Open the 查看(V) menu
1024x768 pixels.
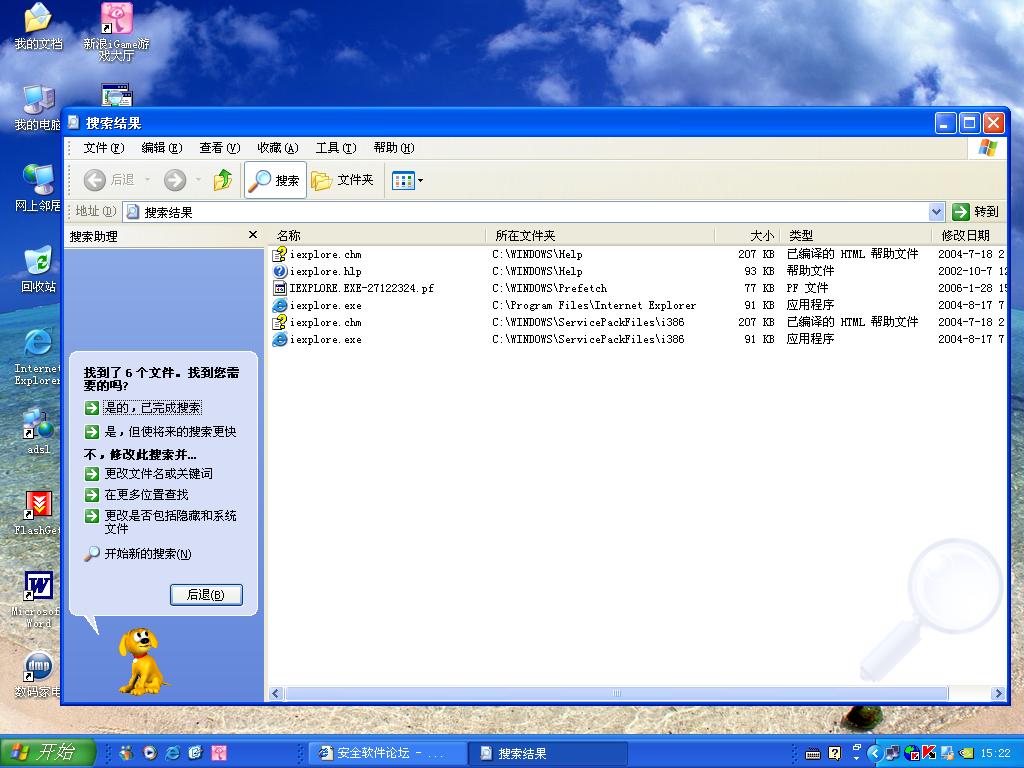[219, 148]
